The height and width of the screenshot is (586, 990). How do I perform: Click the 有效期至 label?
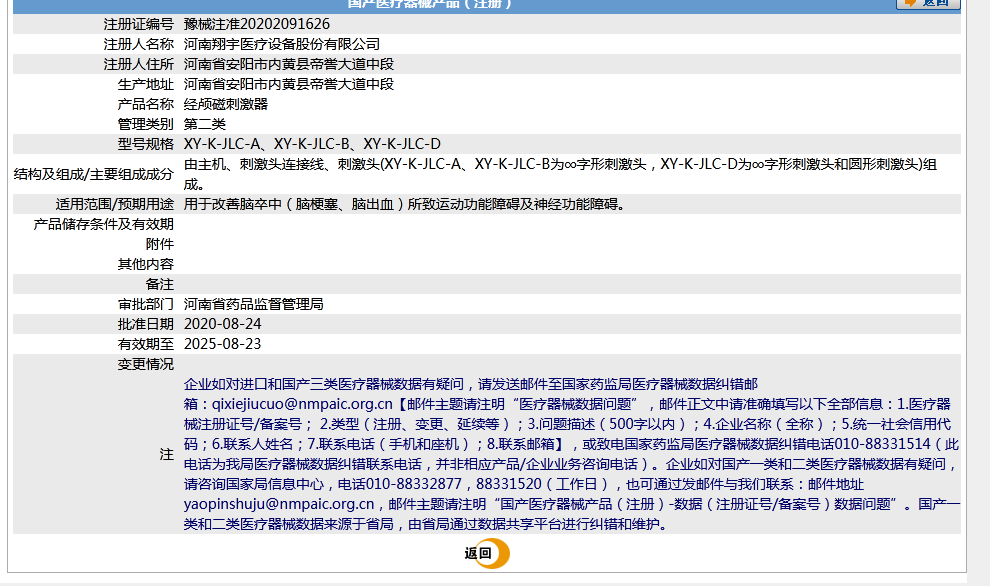[x=145, y=344]
